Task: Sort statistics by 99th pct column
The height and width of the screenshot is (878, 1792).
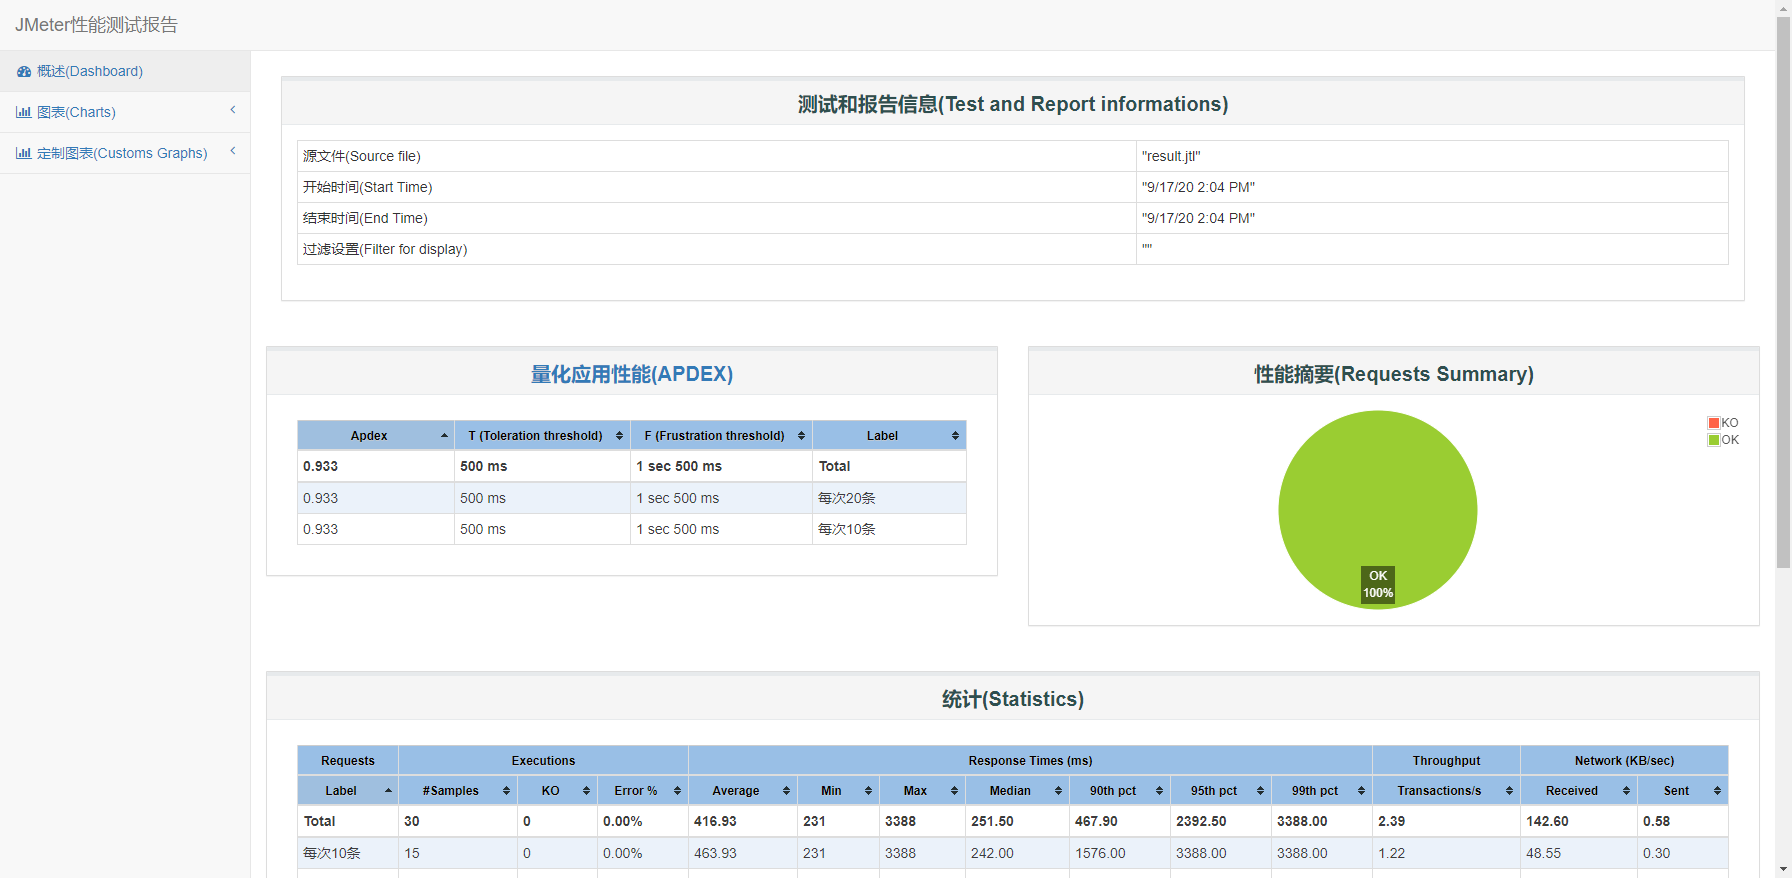Action: tap(1322, 791)
